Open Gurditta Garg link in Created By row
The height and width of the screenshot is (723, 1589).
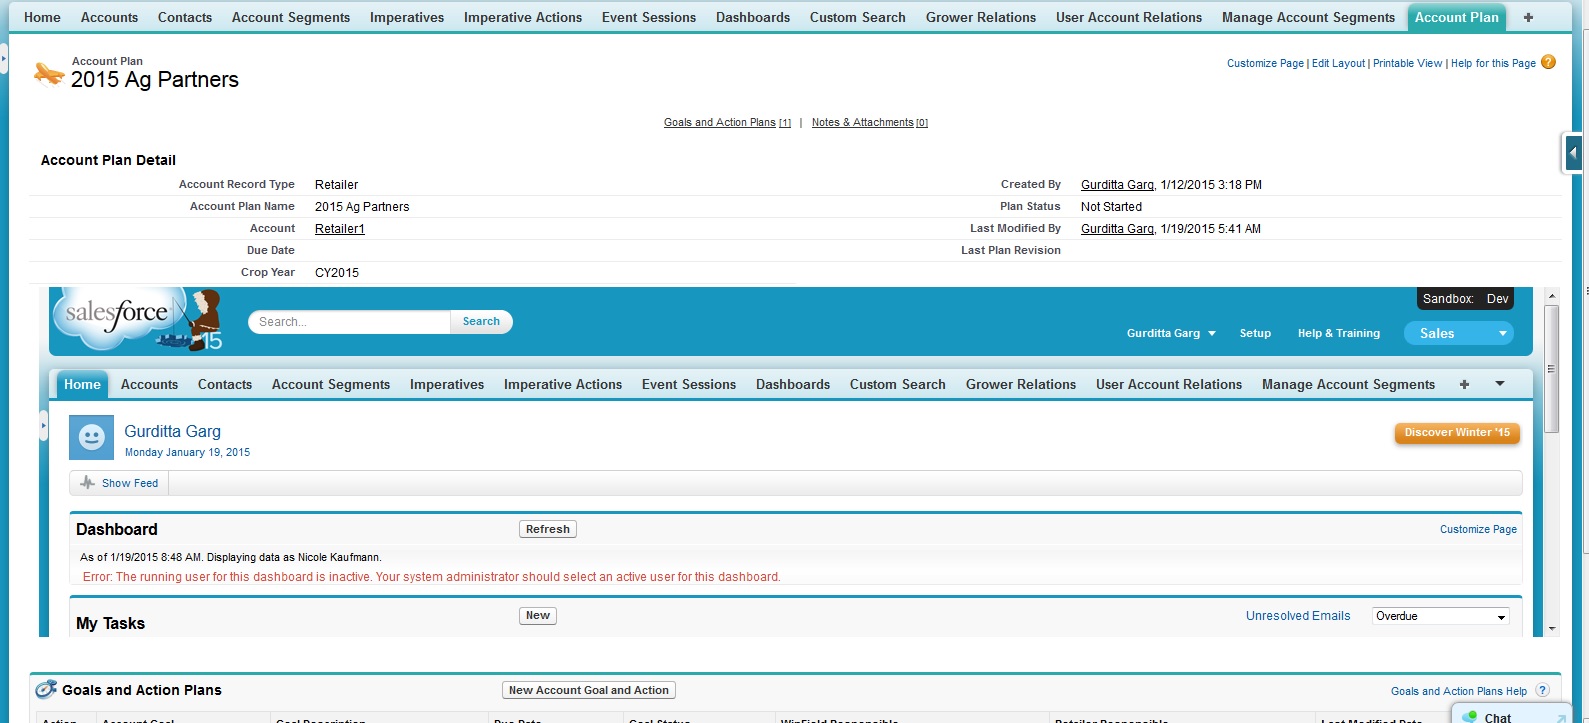coord(1117,185)
